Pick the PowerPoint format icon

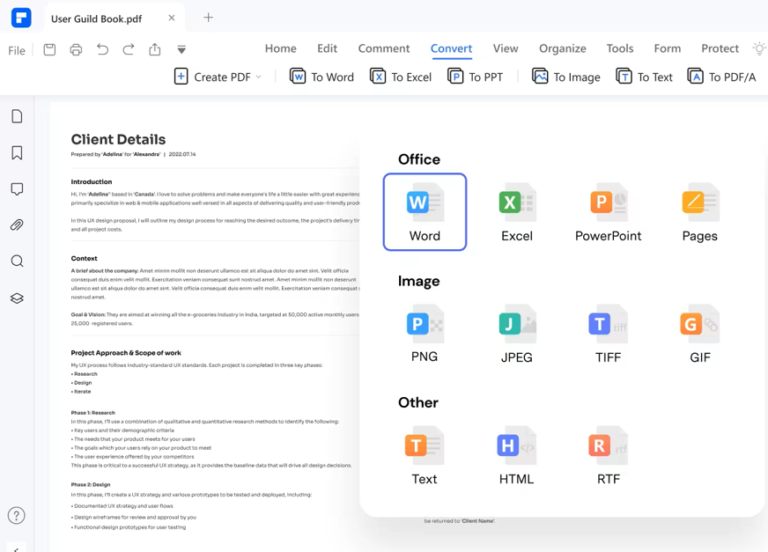(608, 212)
